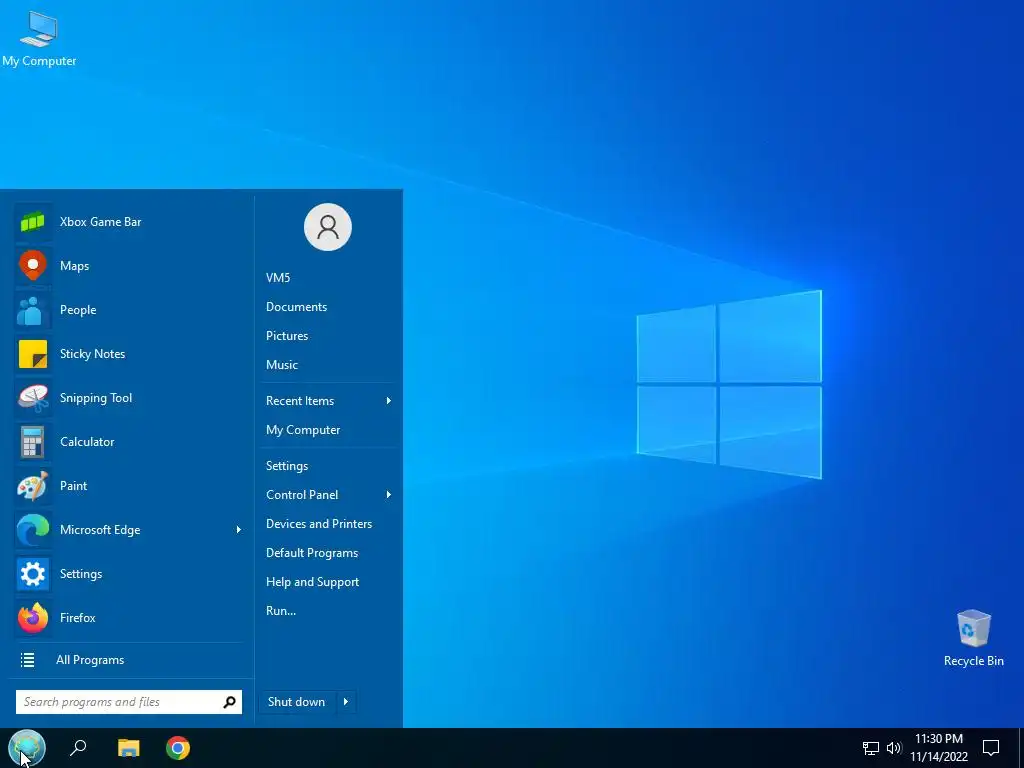The height and width of the screenshot is (768, 1024).
Task: Open File Explorer from the taskbar
Action: (129, 748)
